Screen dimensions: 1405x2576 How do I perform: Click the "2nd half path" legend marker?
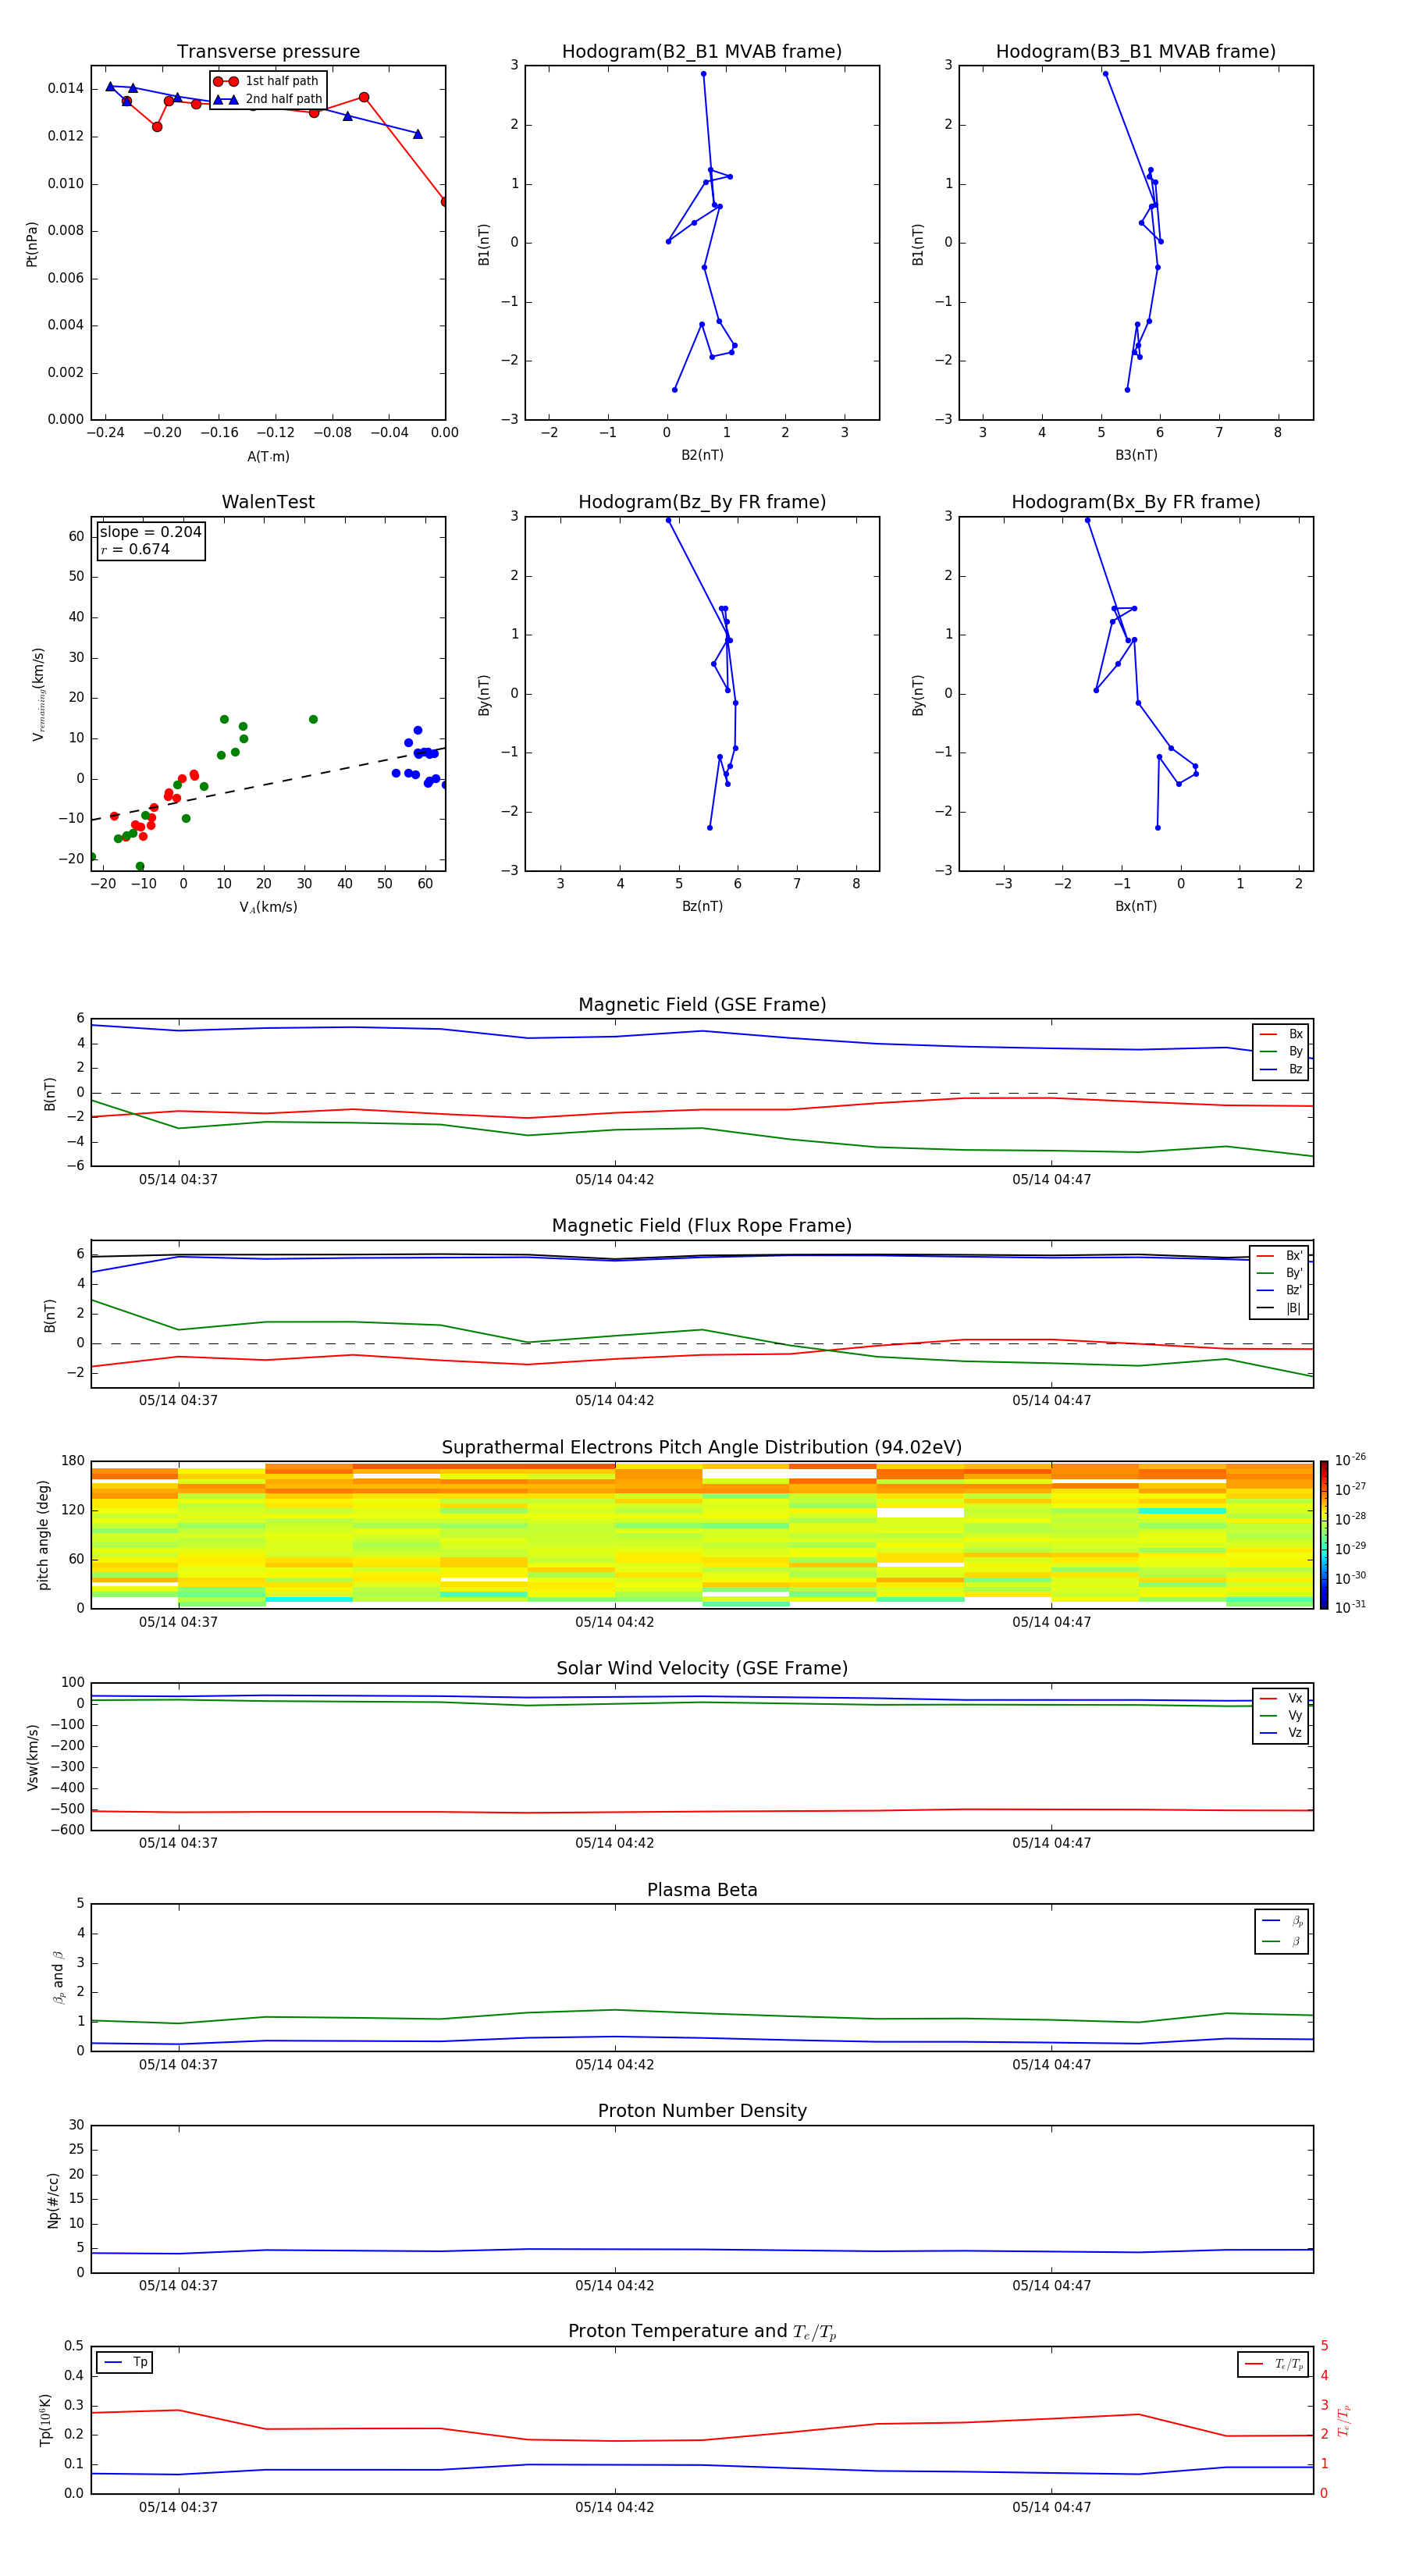pyautogui.click(x=226, y=99)
